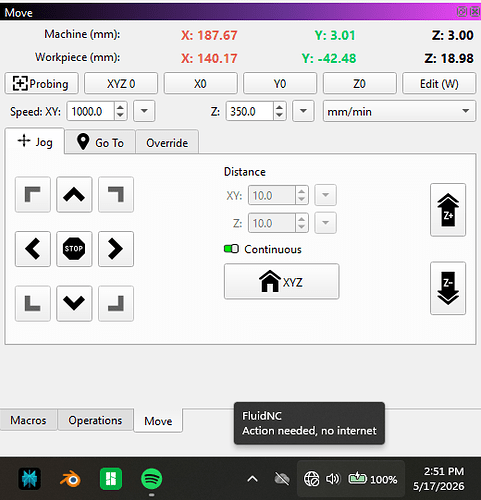Switch to the Override tab
The image size is (481, 500).
[167, 142]
